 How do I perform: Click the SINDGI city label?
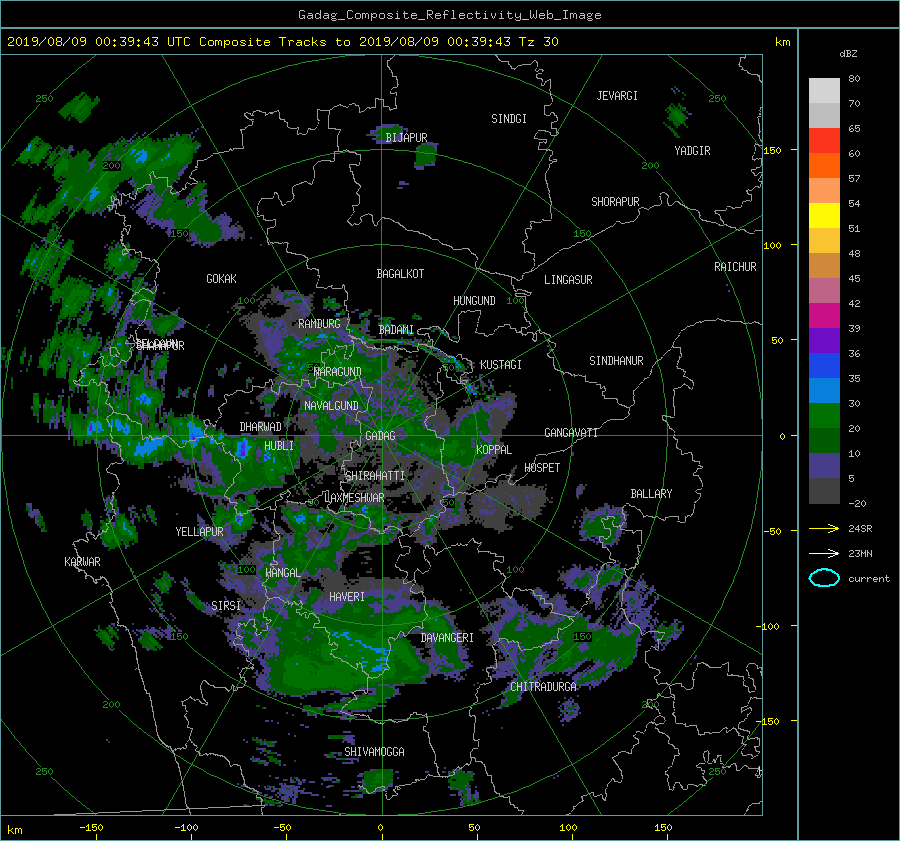(x=509, y=119)
